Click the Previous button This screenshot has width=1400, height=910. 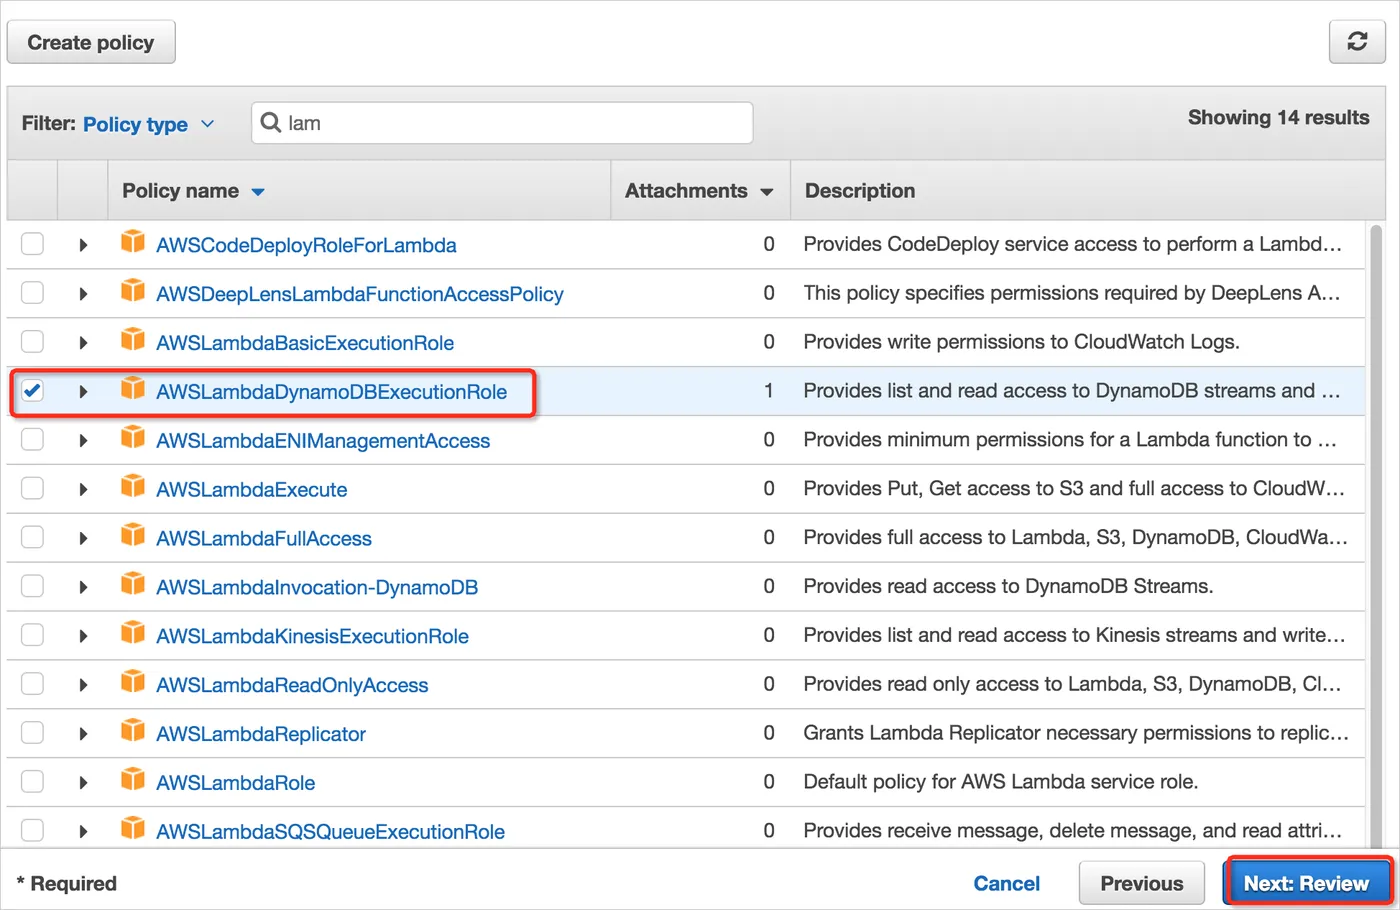[1141, 883]
